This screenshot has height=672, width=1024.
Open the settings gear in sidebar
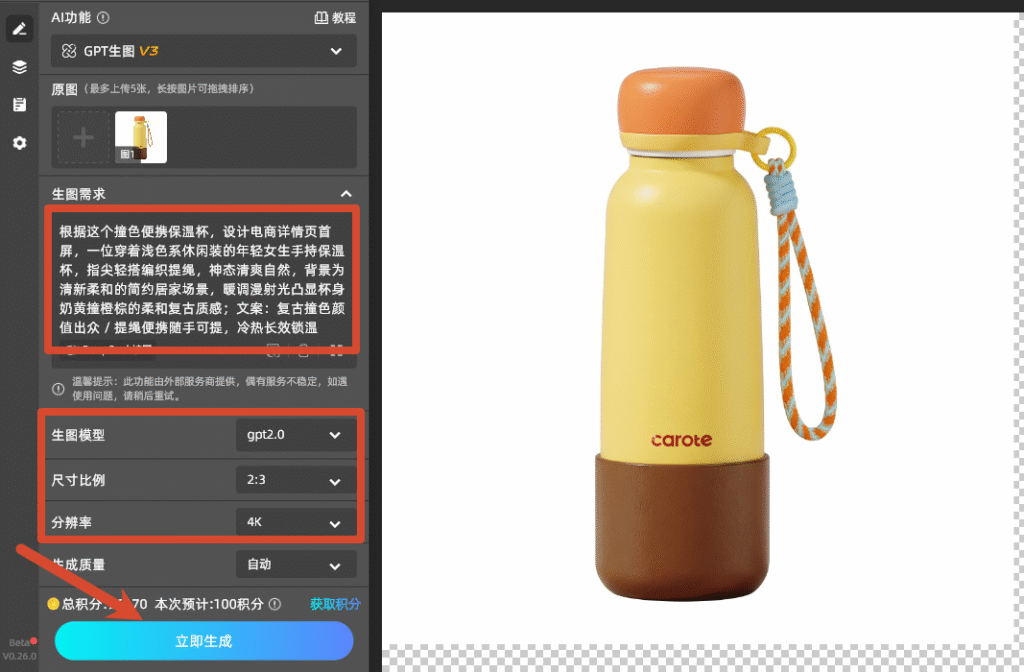pyautogui.click(x=19, y=142)
